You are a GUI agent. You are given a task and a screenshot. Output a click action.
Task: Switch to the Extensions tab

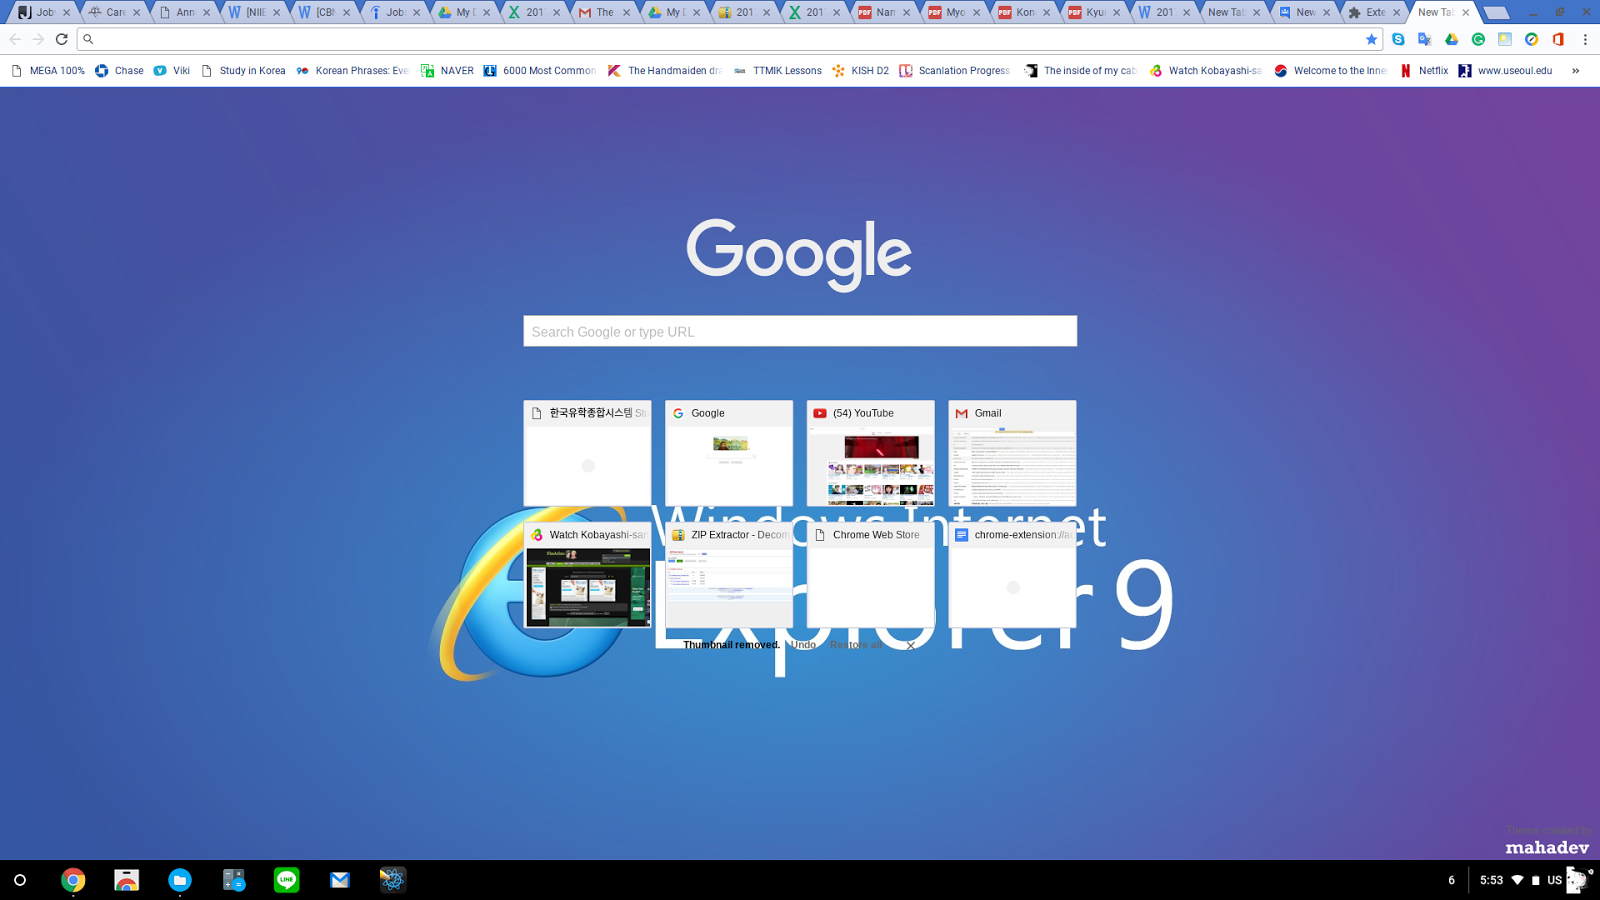[1374, 12]
